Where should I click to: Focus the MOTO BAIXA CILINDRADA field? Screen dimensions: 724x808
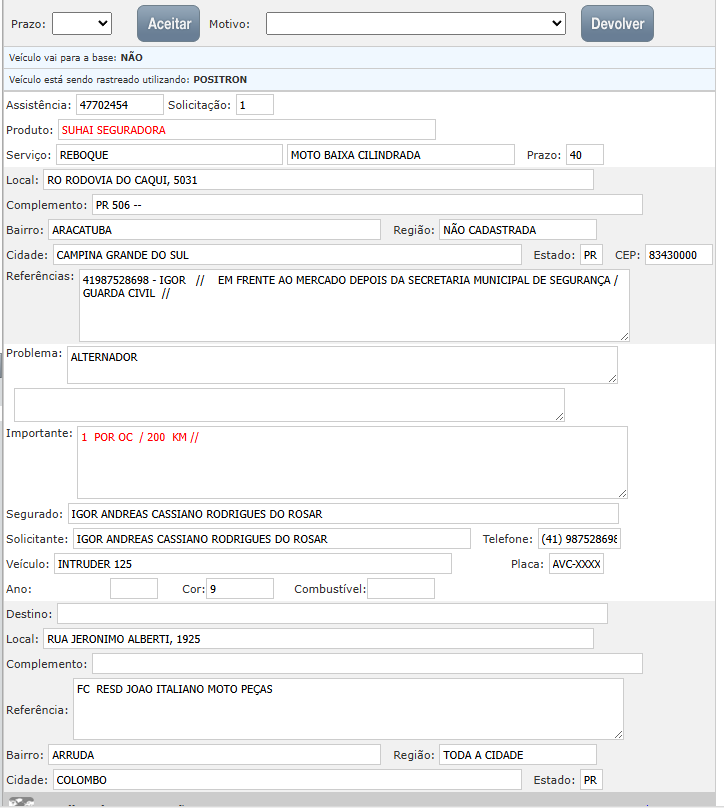[x=399, y=155]
